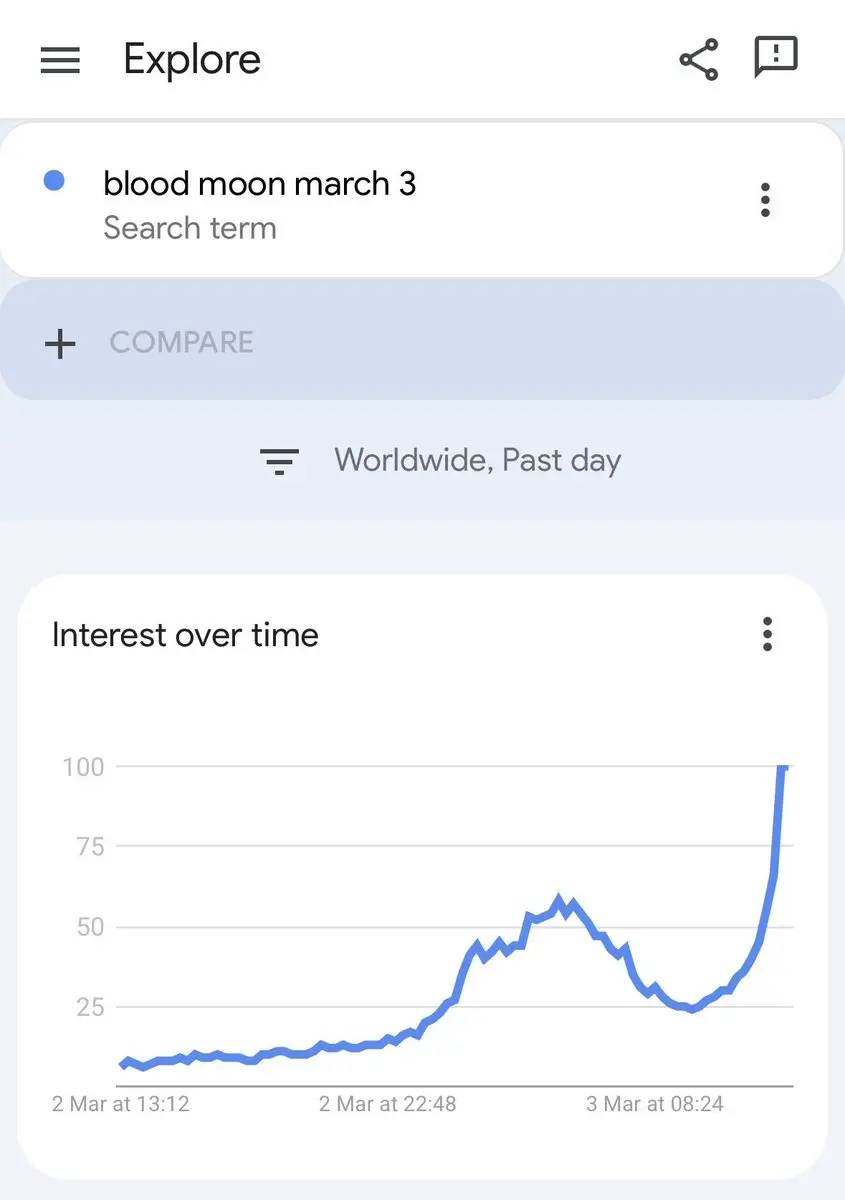Click the blue search term color dot
This screenshot has width=845, height=1200.
55,181
